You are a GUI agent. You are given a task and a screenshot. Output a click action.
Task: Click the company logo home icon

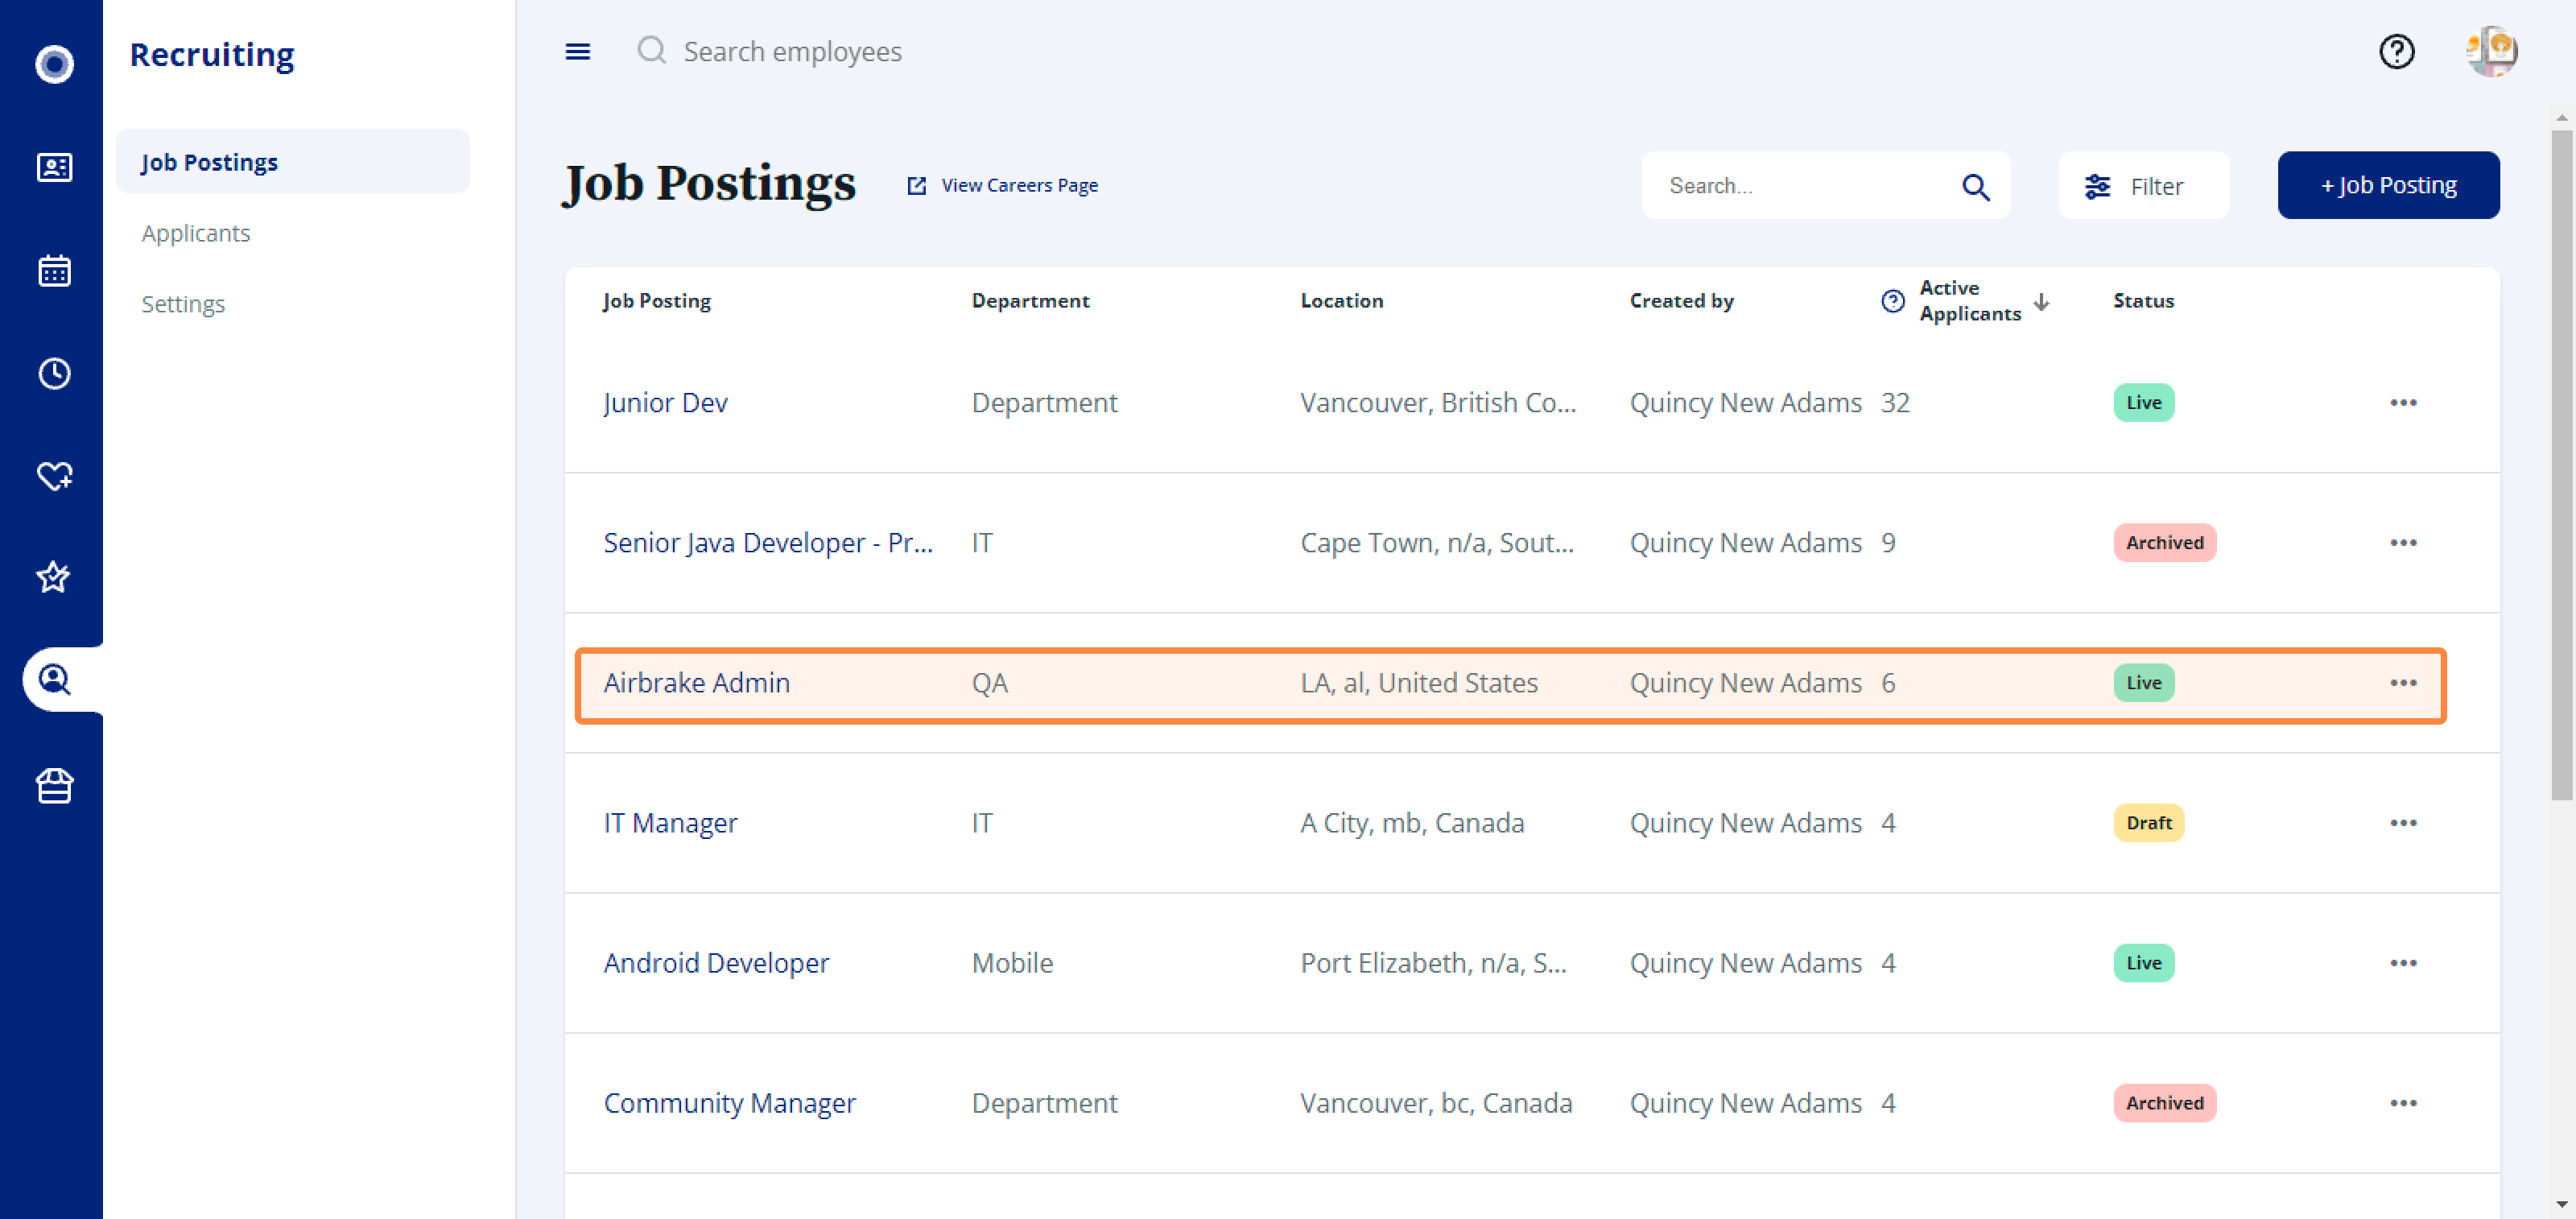click(x=54, y=64)
